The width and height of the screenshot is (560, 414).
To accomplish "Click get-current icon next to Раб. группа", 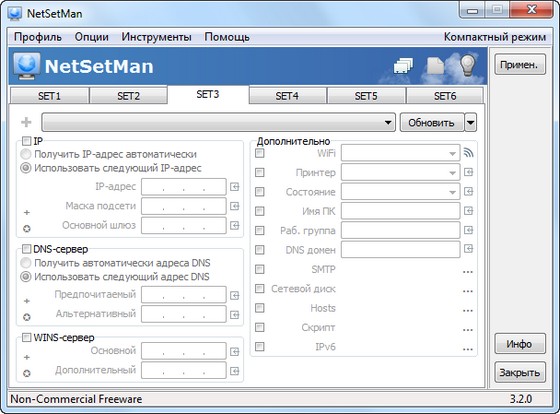I will 468,230.
